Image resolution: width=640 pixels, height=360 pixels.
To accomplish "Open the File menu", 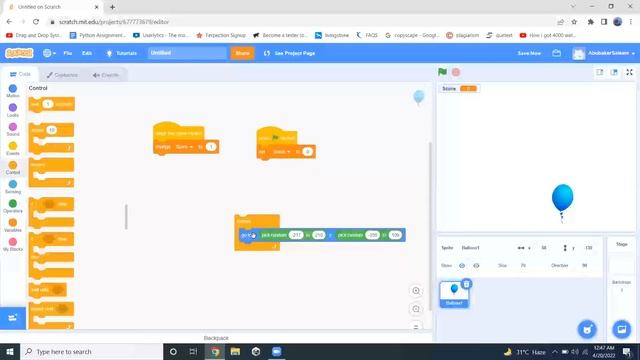I will 68,53.
